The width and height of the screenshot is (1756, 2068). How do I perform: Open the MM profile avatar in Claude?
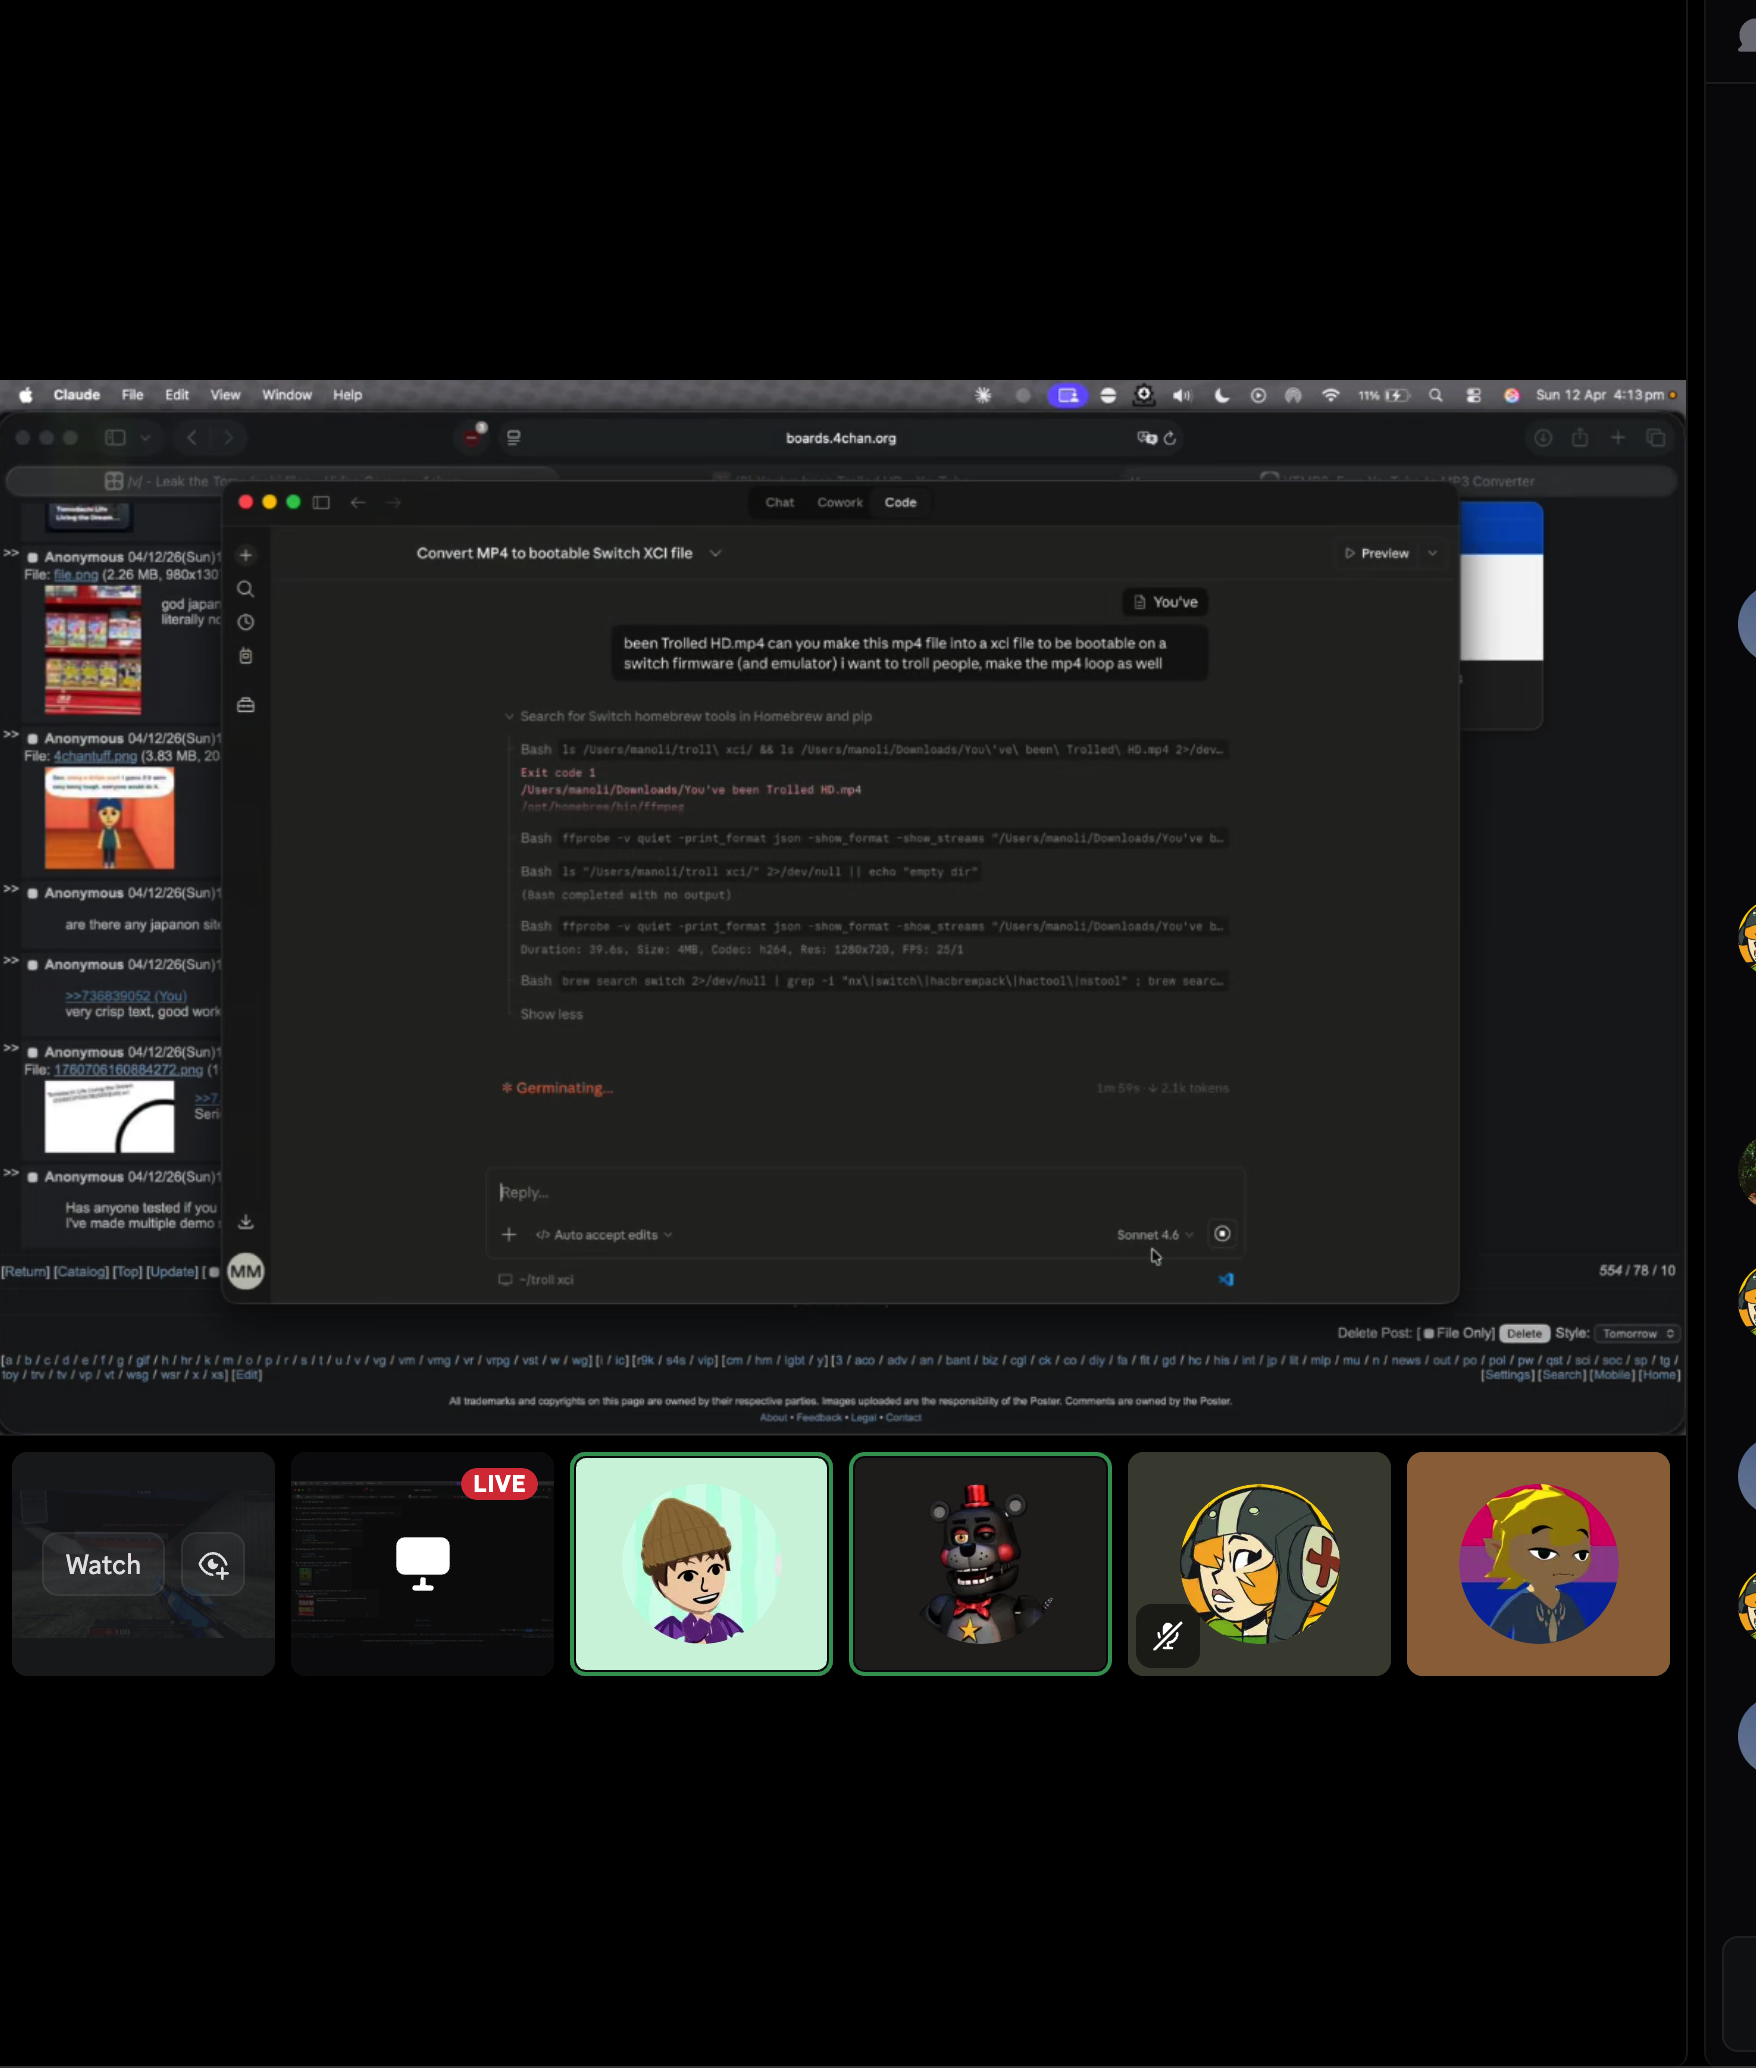(x=246, y=1272)
